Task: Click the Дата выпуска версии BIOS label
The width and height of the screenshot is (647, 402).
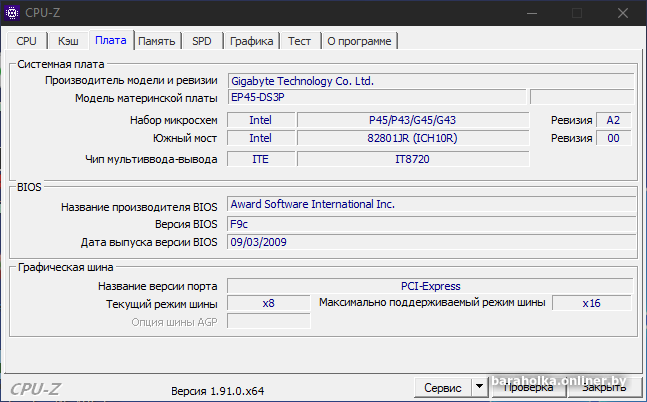Action: (149, 242)
